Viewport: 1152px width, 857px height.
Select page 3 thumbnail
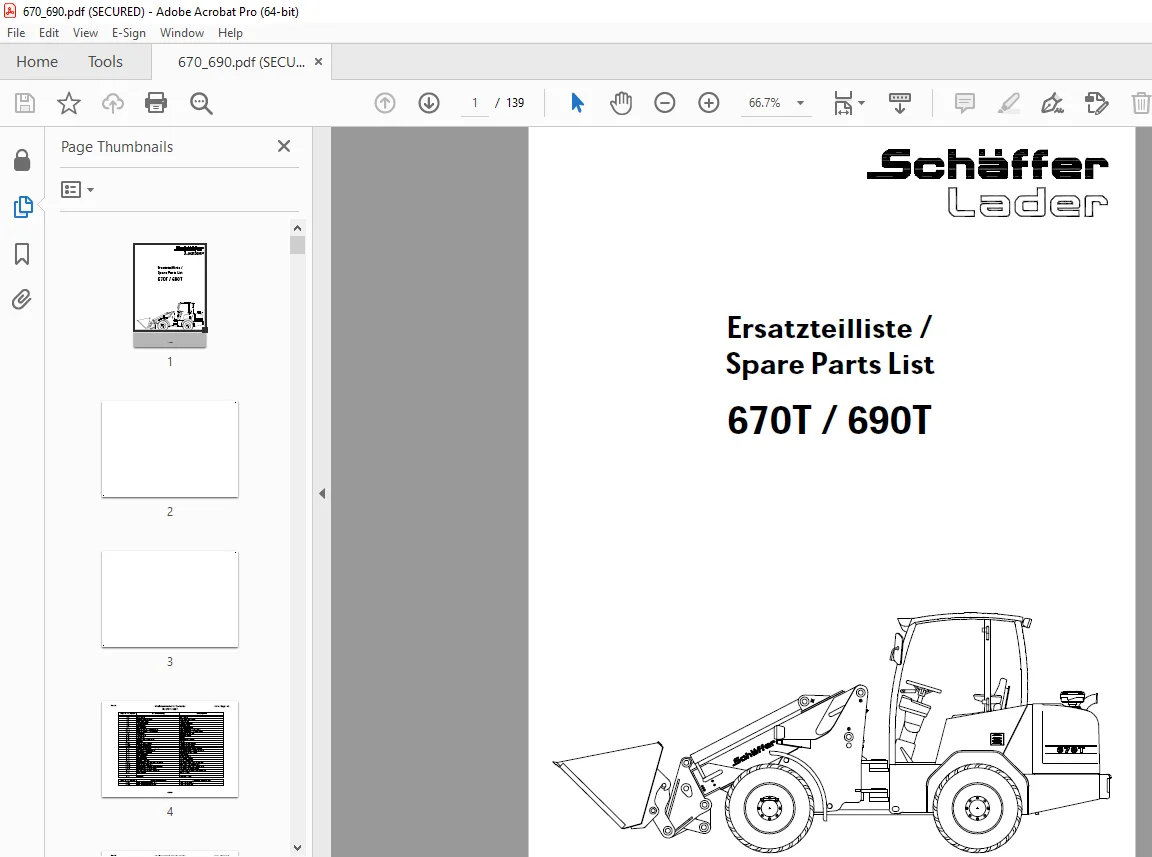170,599
